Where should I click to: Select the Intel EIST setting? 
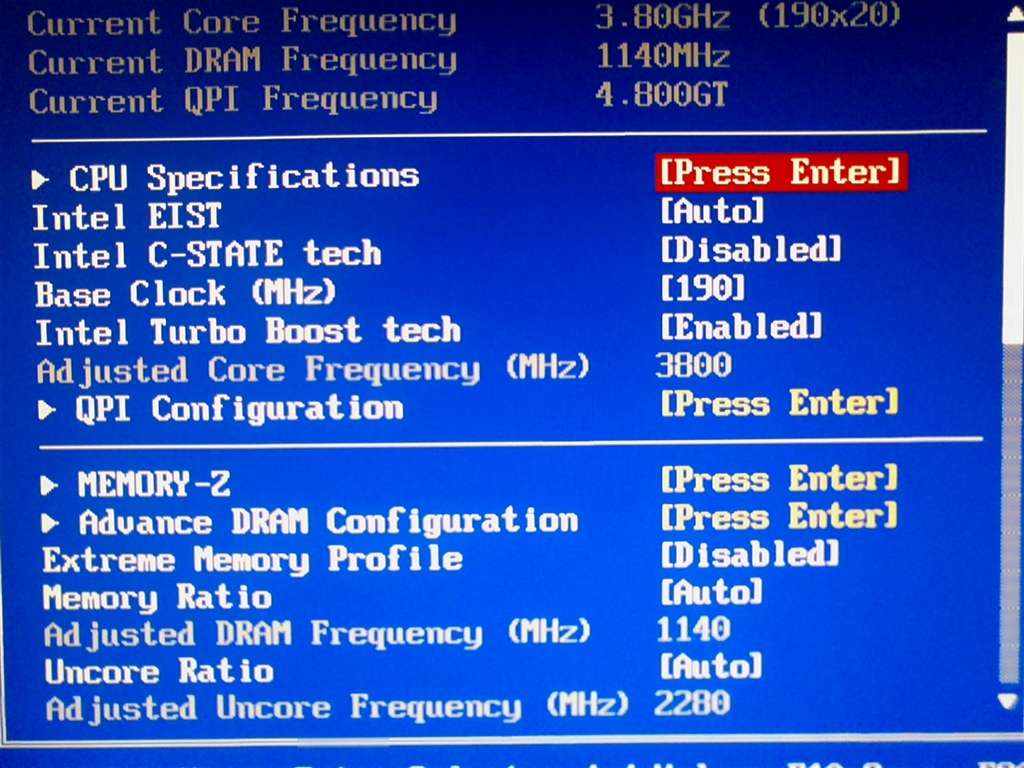127,217
